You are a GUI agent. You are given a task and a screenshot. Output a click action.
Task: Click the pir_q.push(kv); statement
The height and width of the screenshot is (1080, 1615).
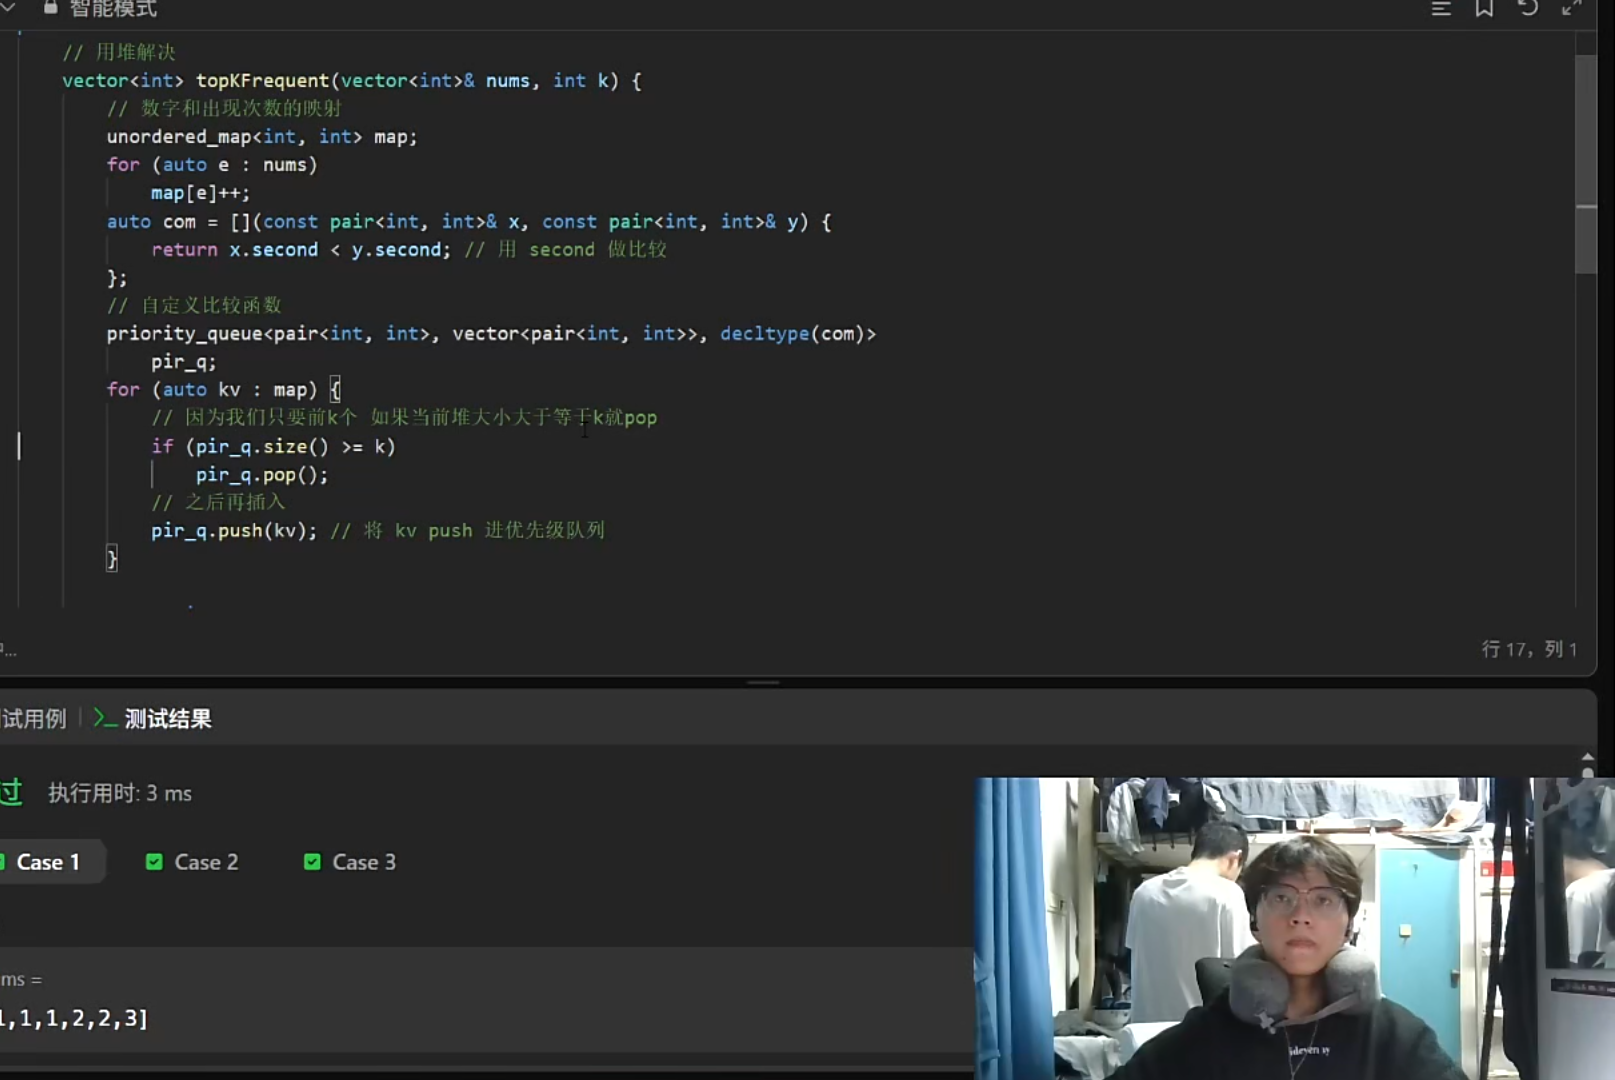tap(234, 531)
